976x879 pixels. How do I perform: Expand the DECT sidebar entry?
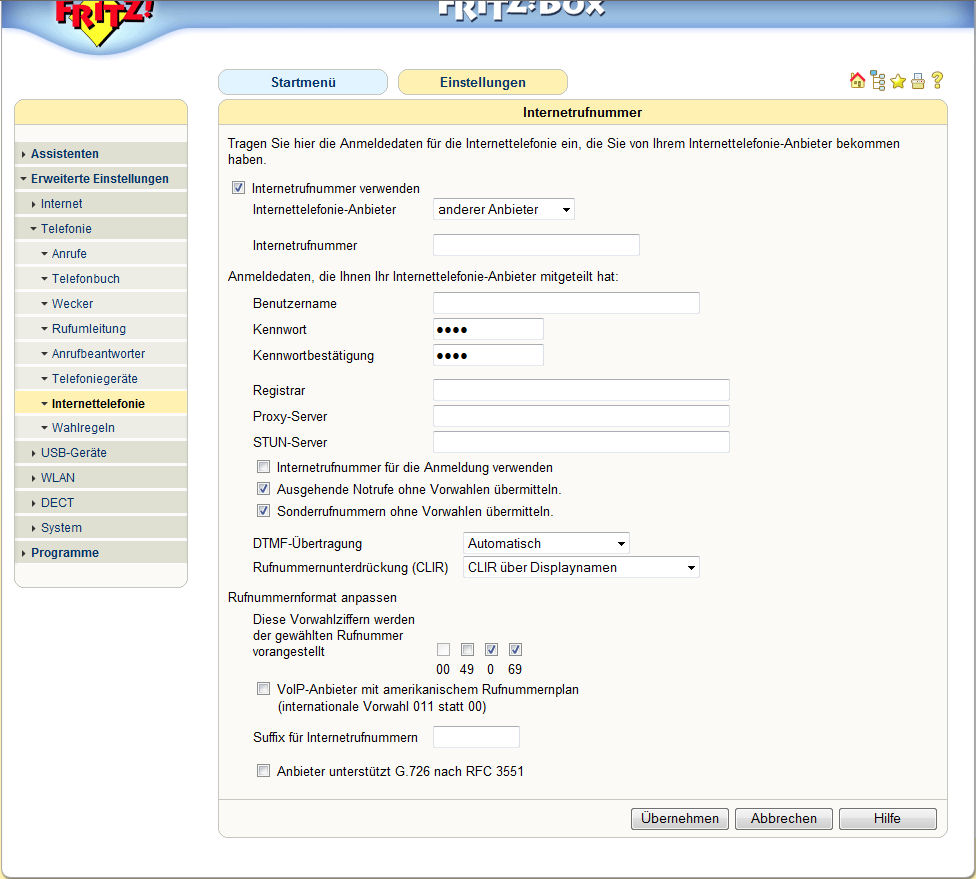coord(101,502)
